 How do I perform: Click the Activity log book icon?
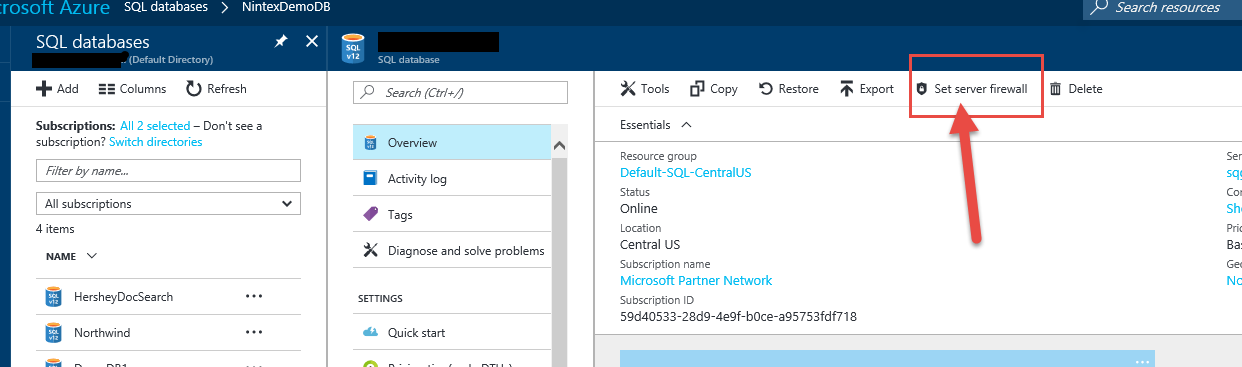point(370,179)
